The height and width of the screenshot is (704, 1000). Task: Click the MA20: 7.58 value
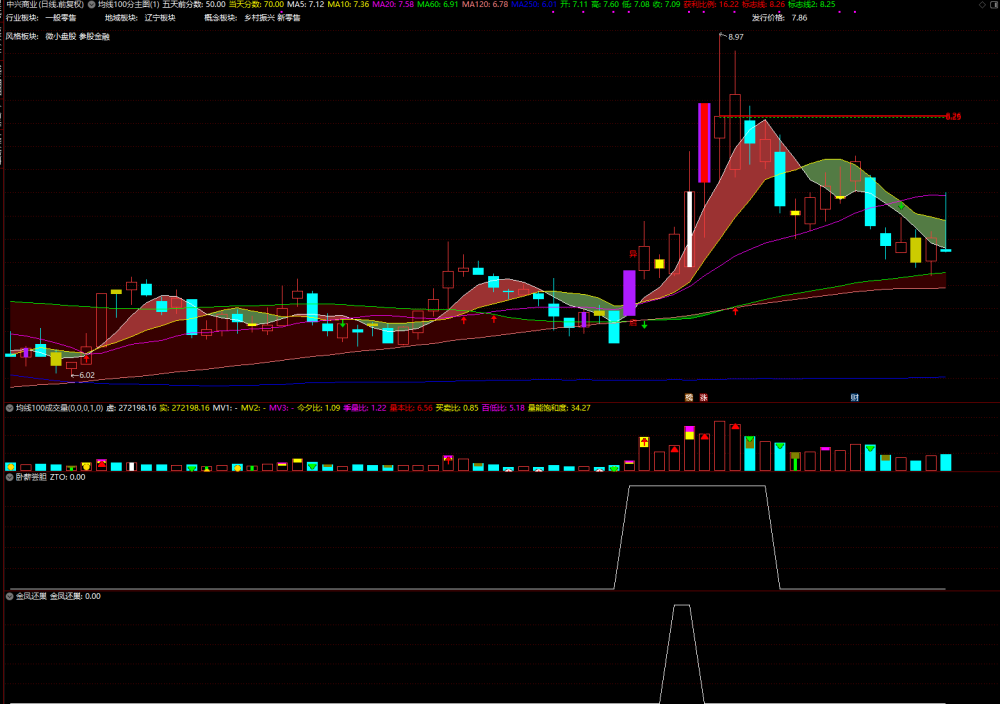pyautogui.click(x=393, y=4)
